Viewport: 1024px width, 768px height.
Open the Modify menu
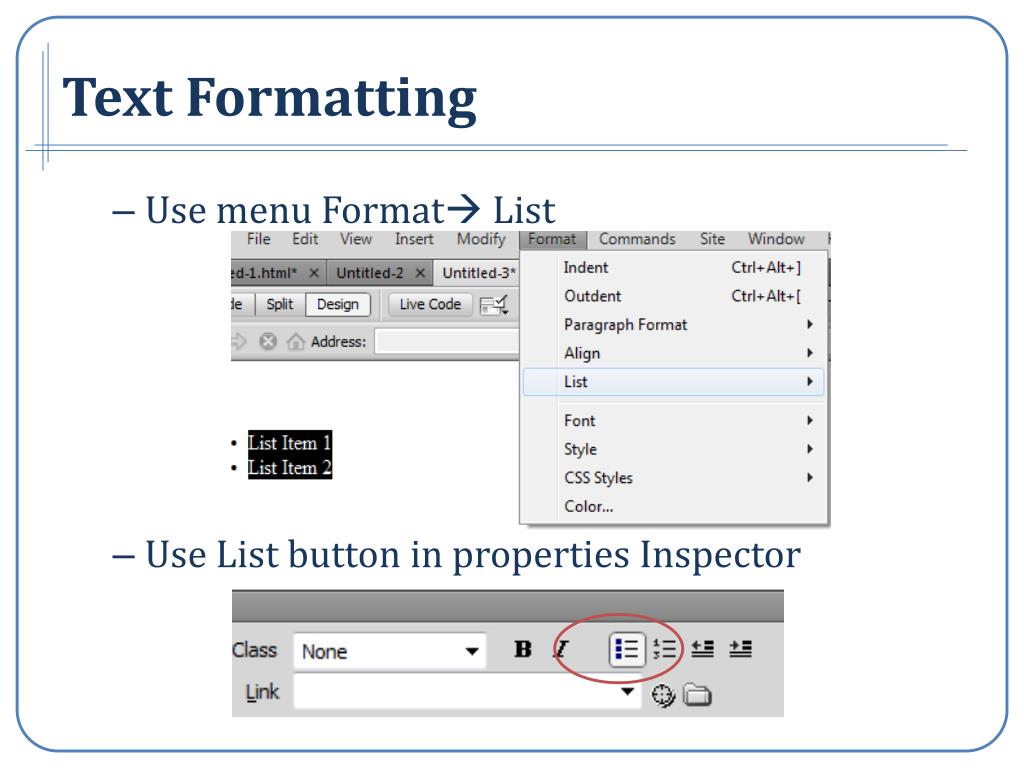(x=481, y=239)
